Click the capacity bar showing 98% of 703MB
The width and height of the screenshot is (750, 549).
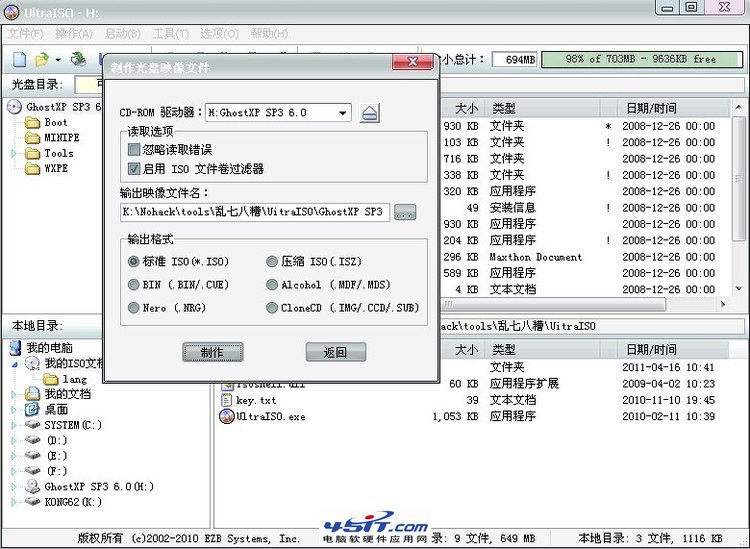tap(642, 59)
